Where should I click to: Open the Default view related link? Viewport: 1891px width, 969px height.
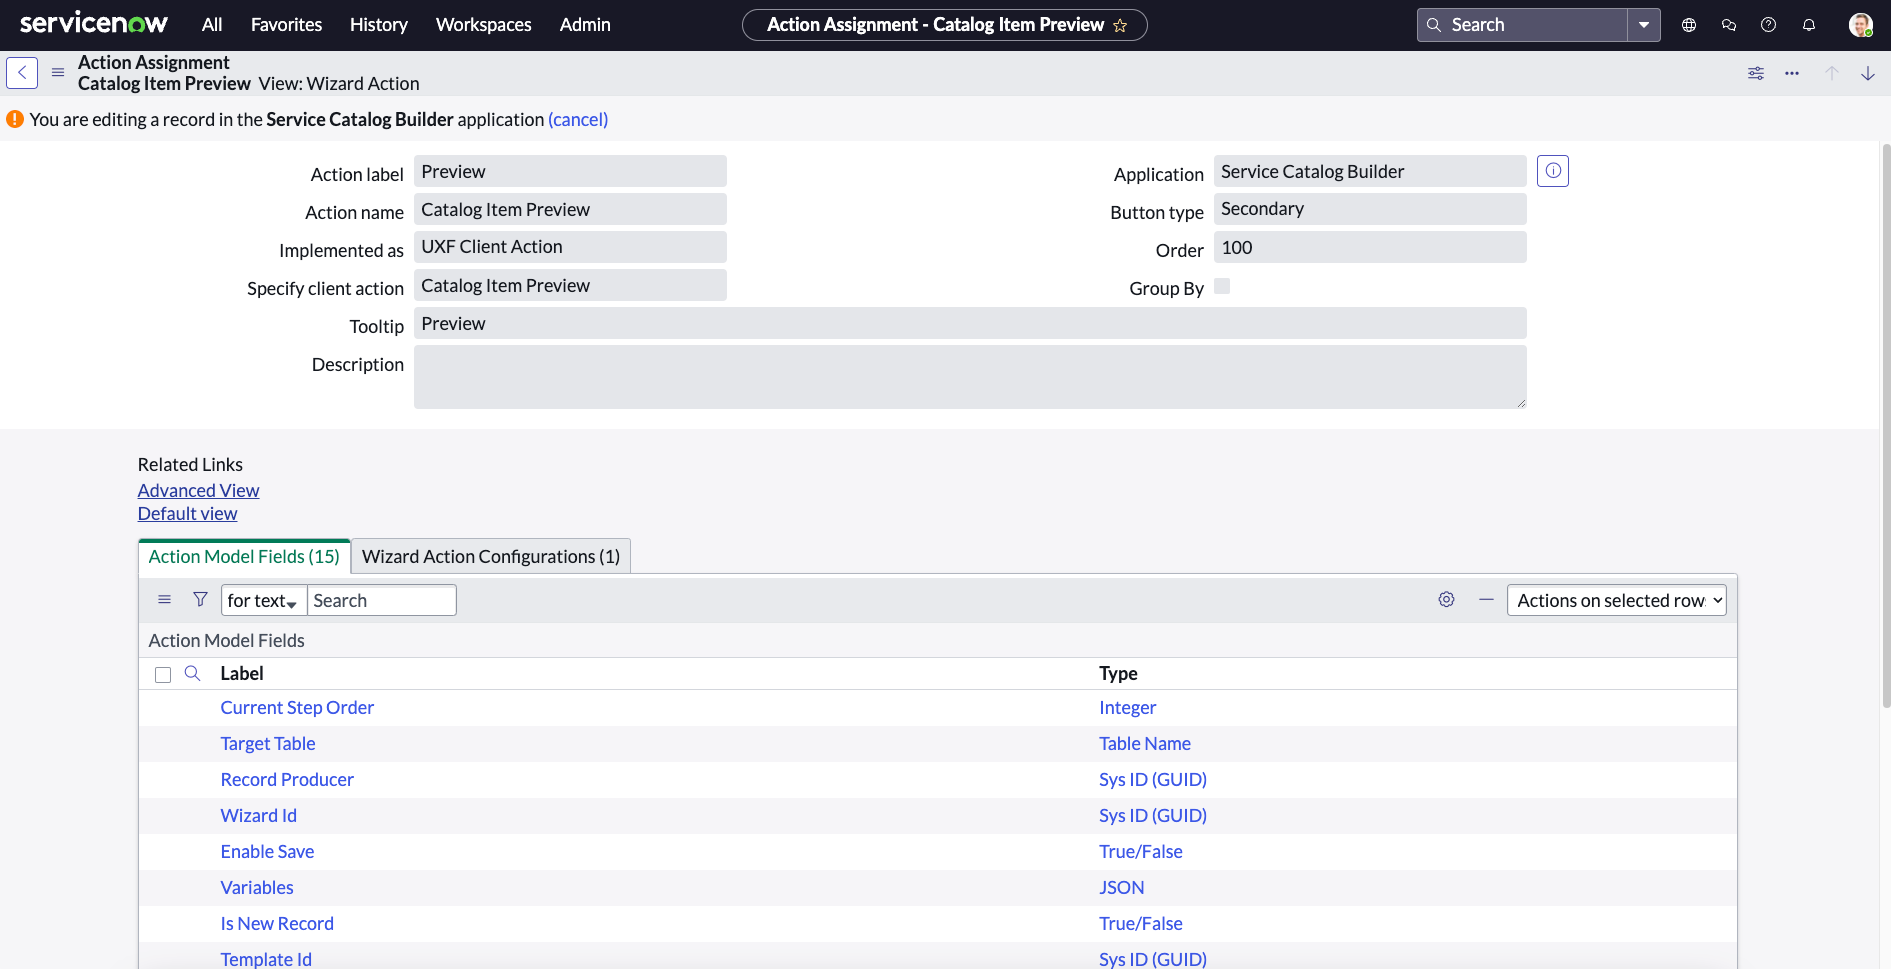point(187,514)
